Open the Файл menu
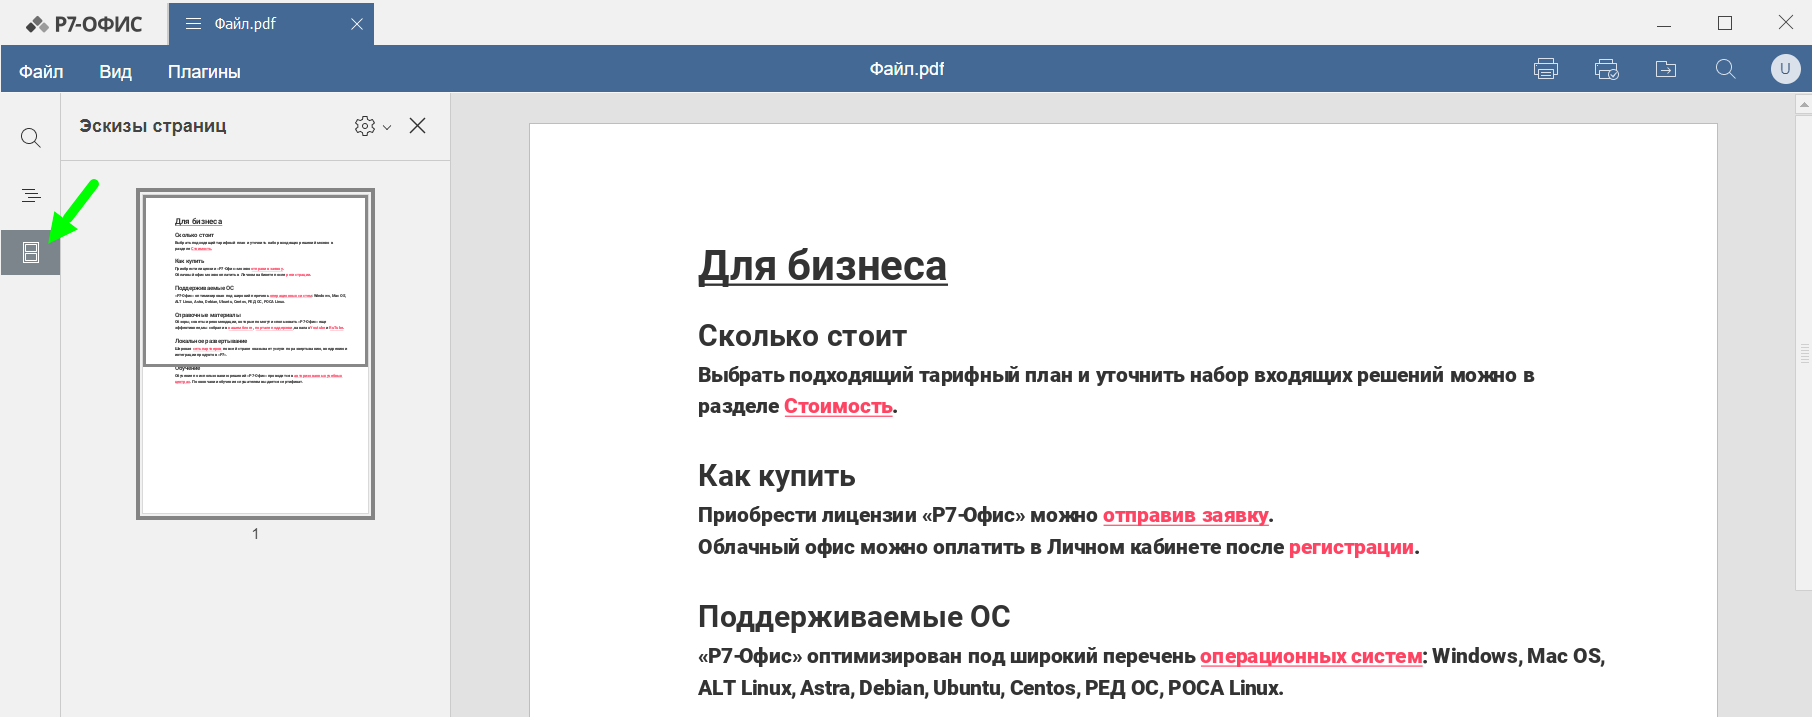1812x717 pixels. point(41,72)
